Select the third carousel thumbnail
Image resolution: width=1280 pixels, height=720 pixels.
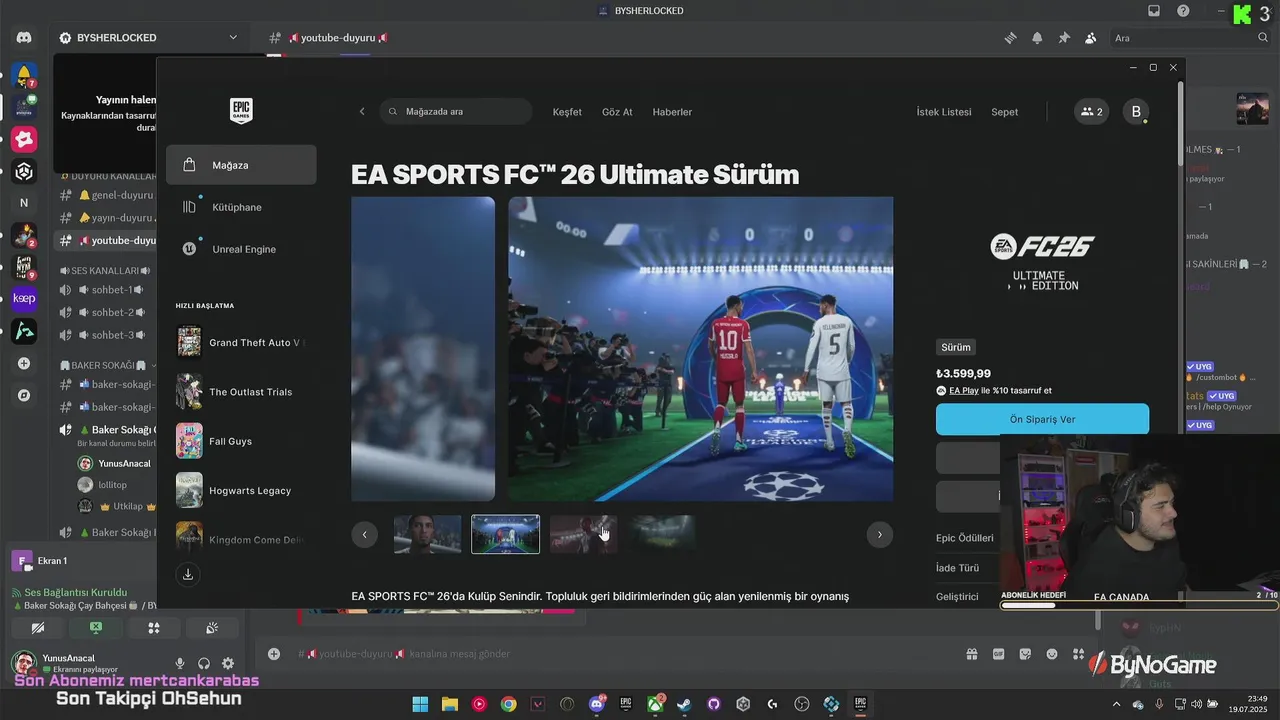583,534
